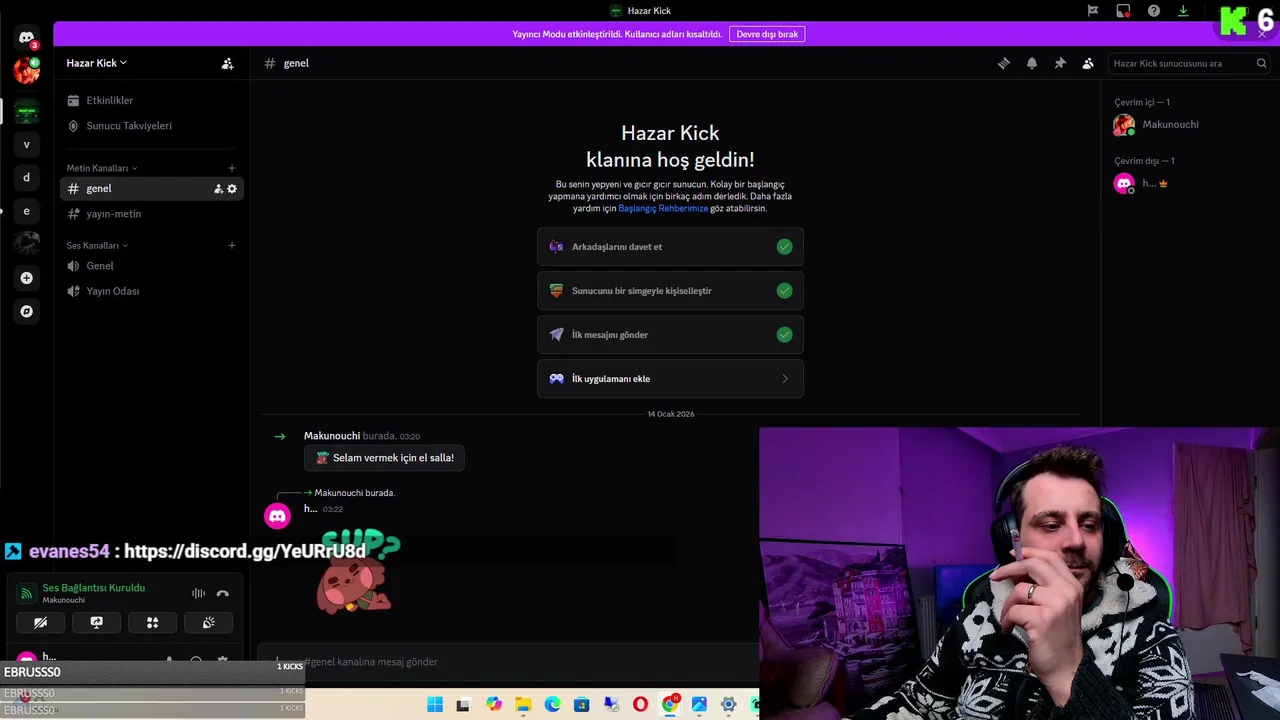The width and height of the screenshot is (1280, 720).
Task: Collapse the Metin Kanalları category
Action: (x=102, y=168)
